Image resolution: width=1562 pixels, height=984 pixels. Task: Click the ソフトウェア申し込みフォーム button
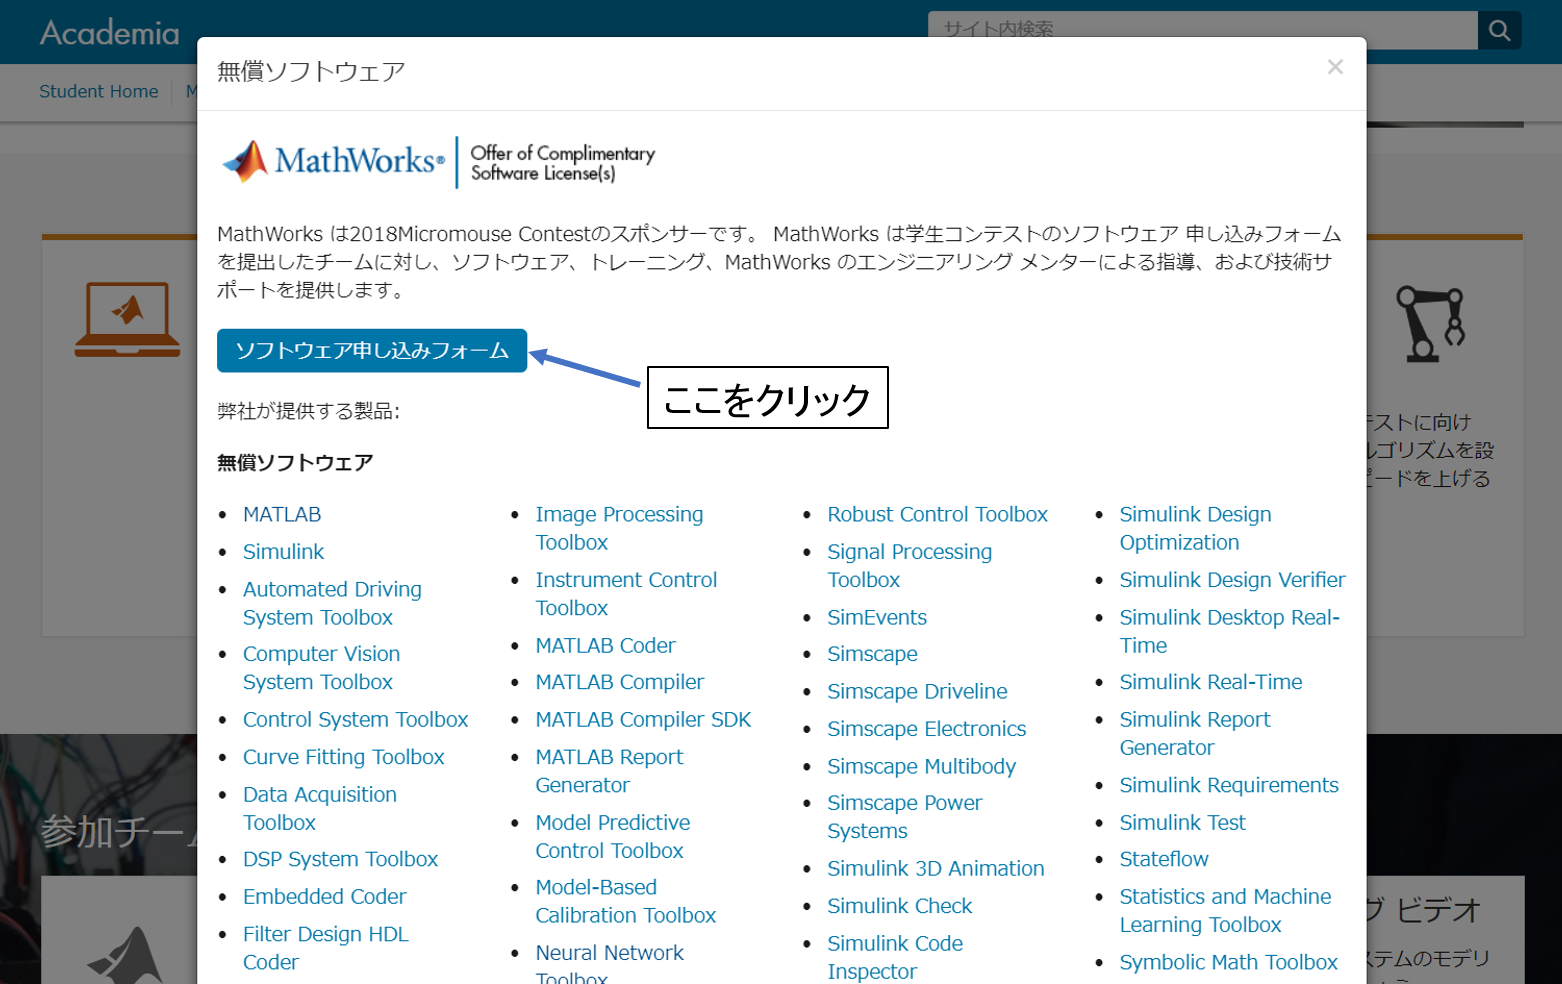[372, 350]
